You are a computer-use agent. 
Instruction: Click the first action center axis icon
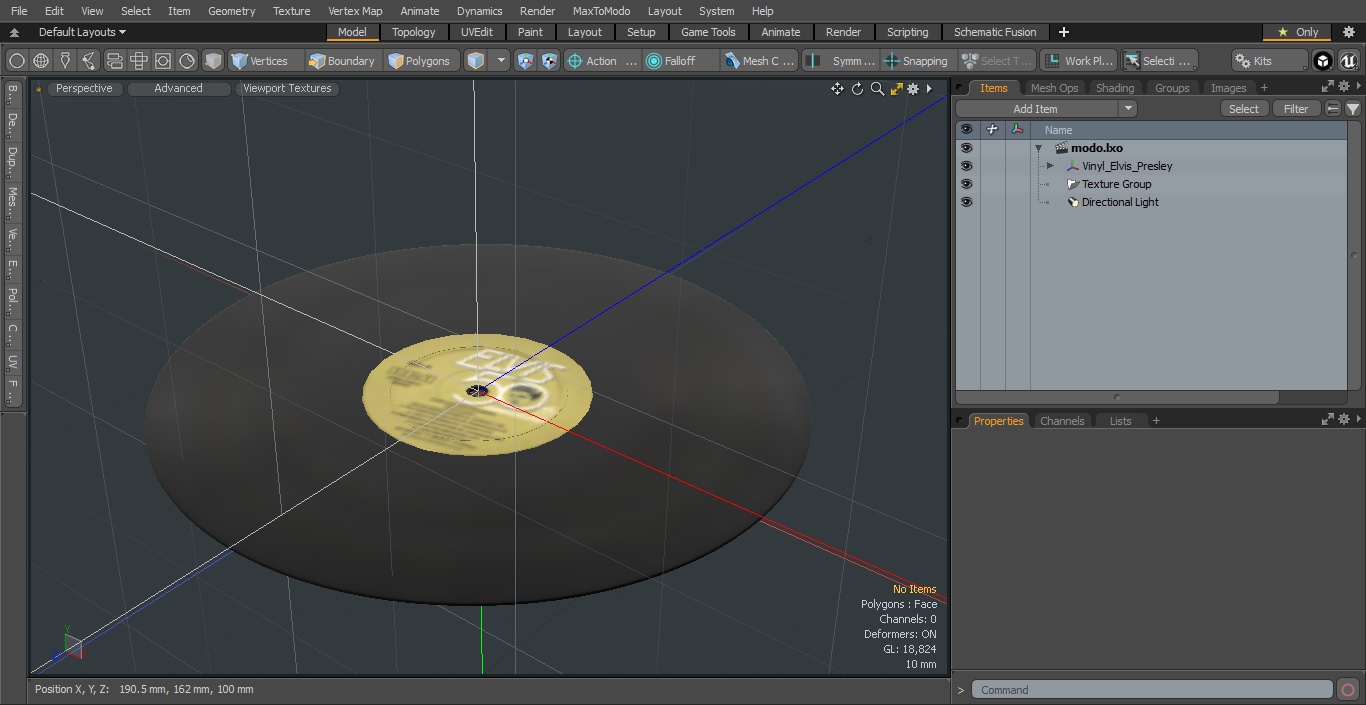point(526,61)
